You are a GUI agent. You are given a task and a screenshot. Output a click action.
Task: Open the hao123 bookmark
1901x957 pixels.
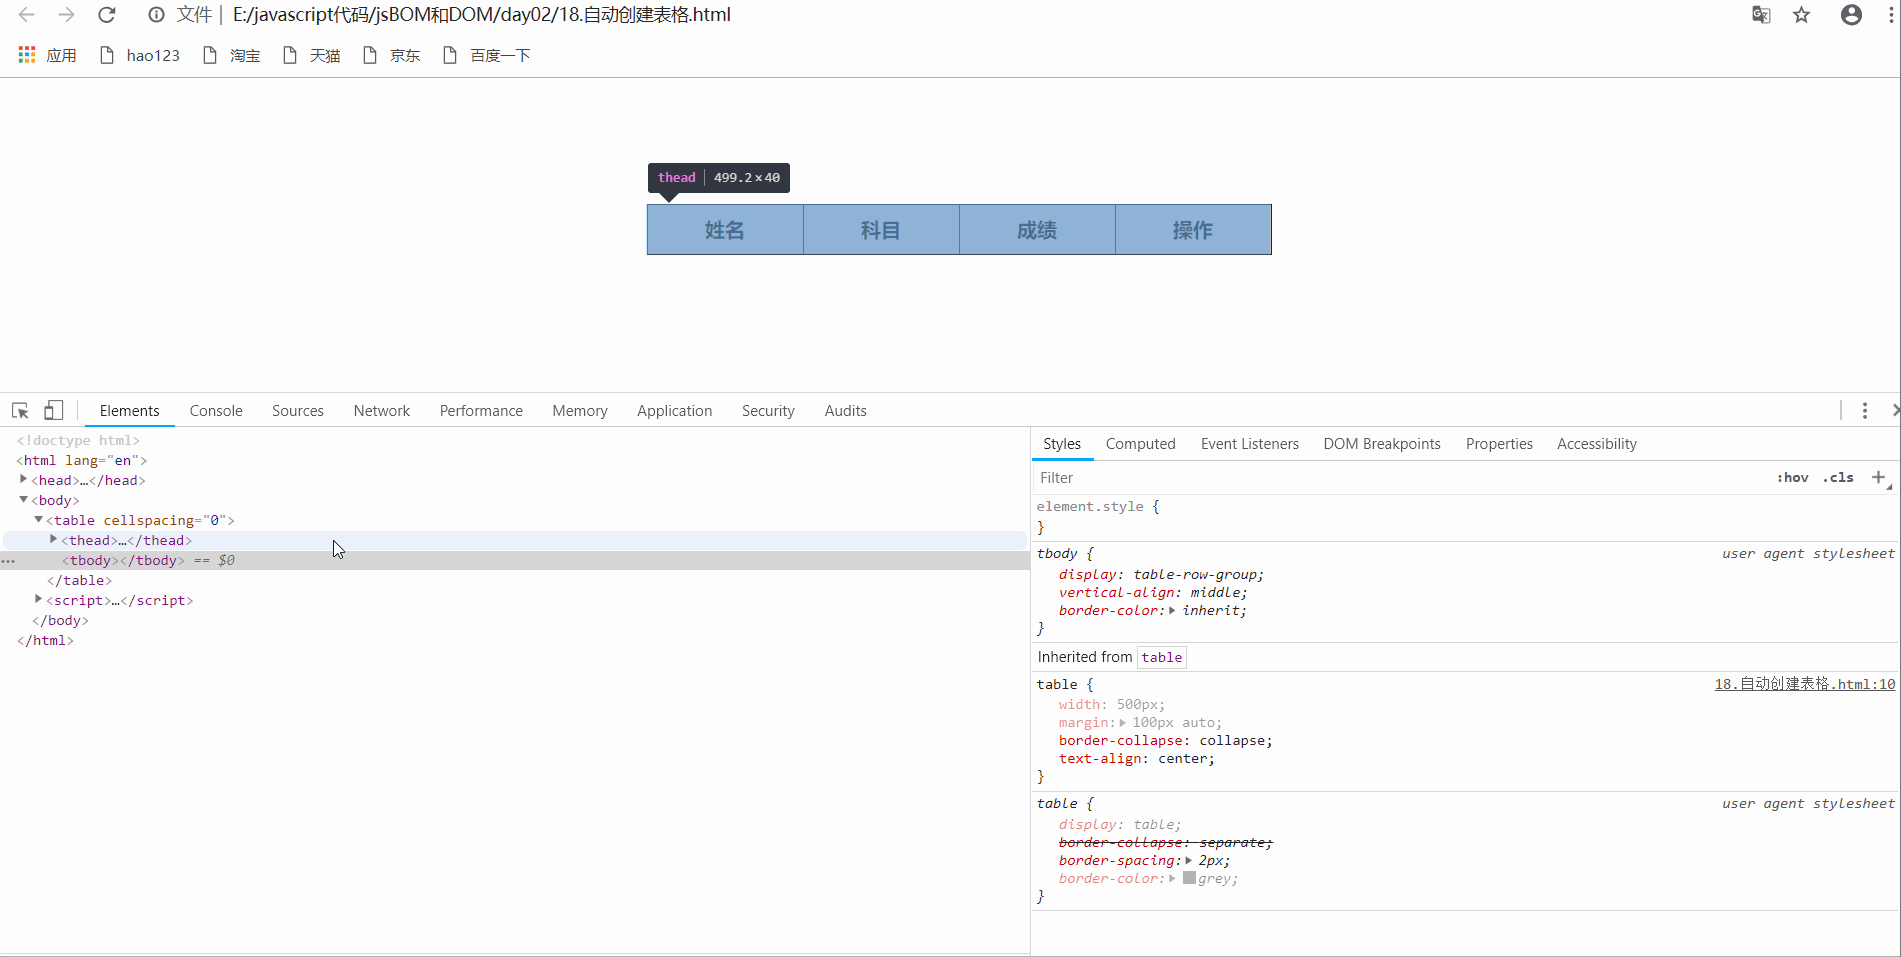(x=140, y=55)
